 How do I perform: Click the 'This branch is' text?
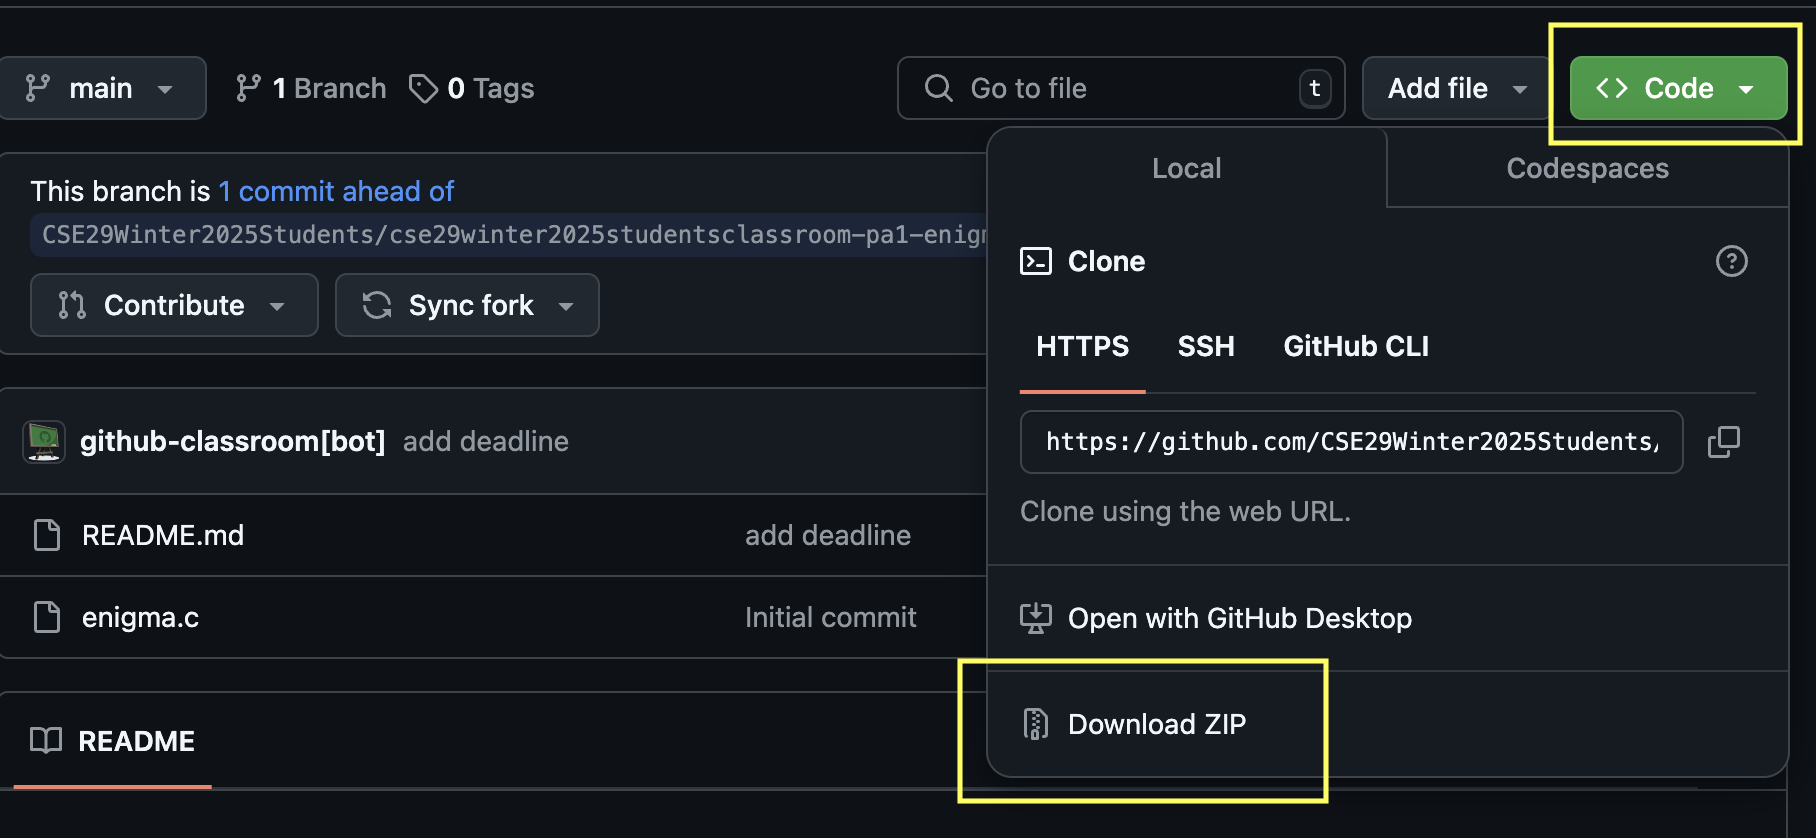tap(120, 191)
